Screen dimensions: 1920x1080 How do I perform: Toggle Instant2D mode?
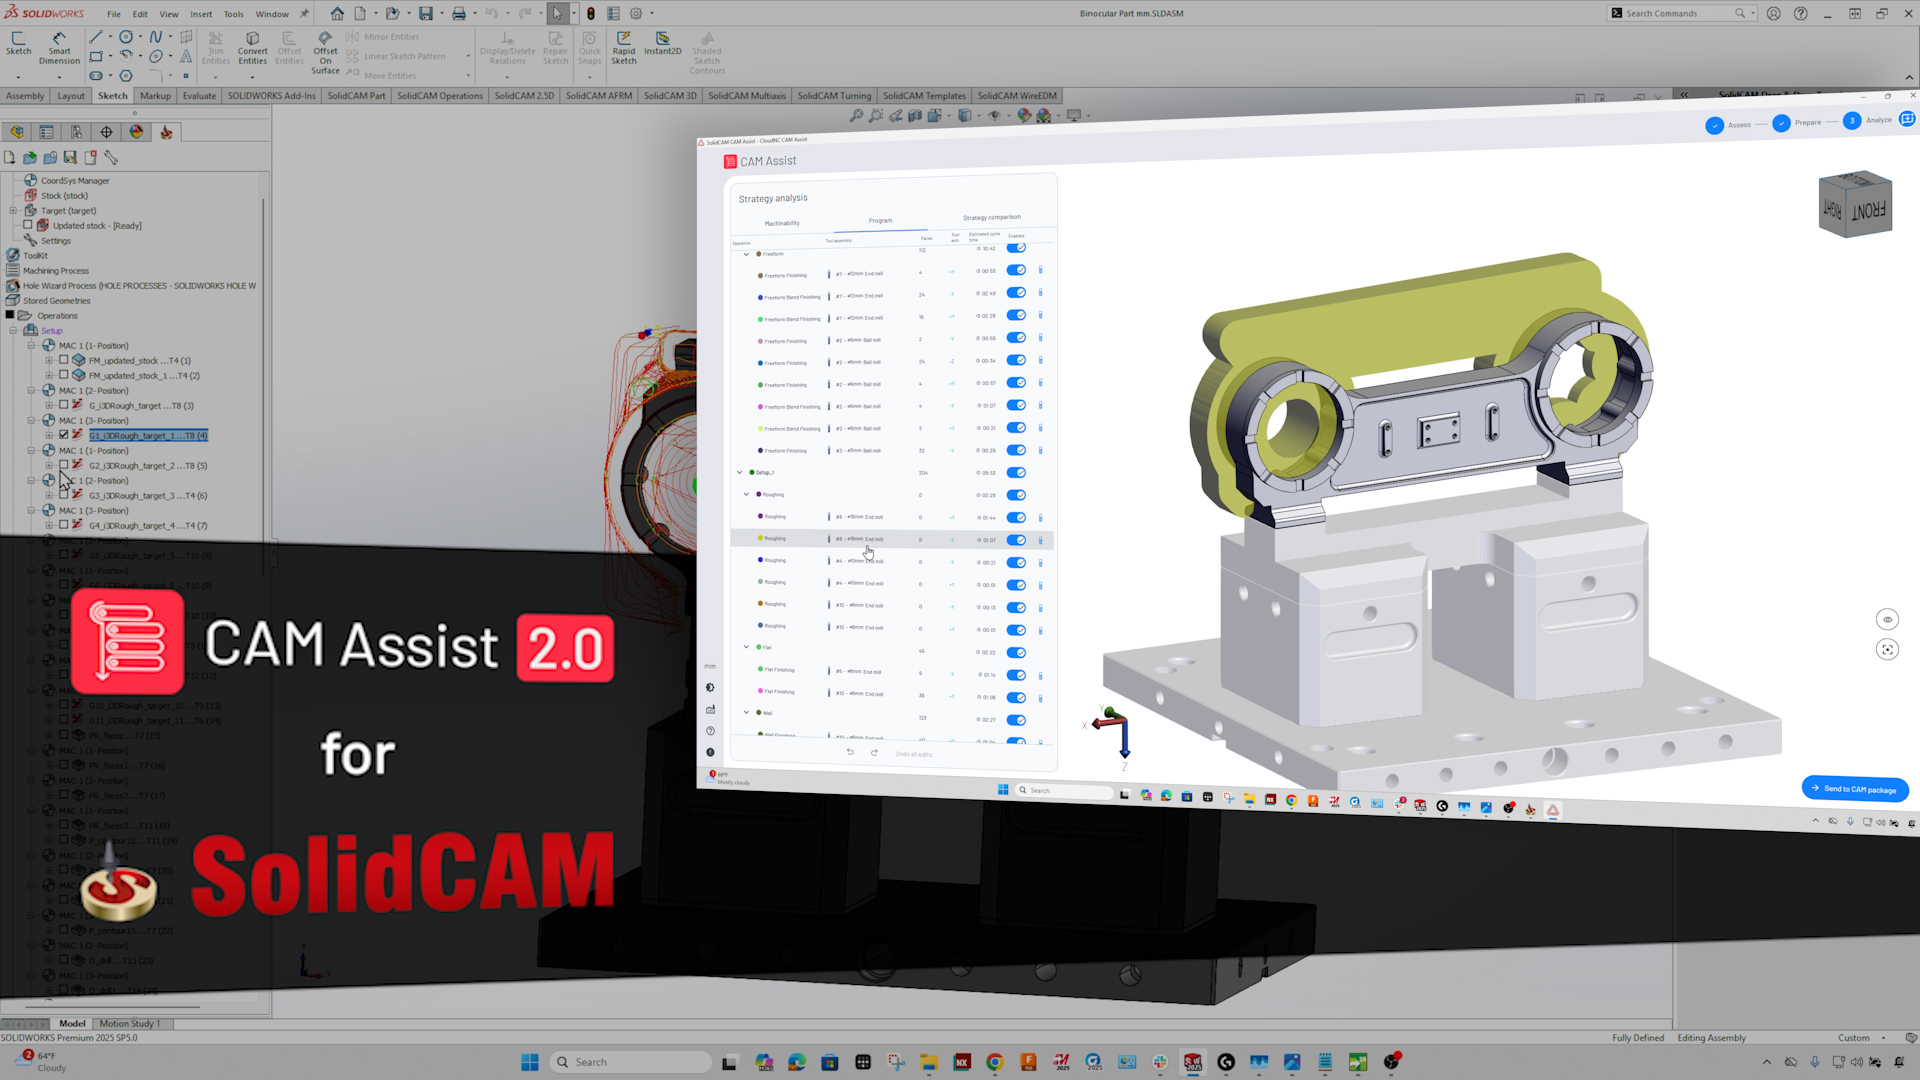(662, 45)
